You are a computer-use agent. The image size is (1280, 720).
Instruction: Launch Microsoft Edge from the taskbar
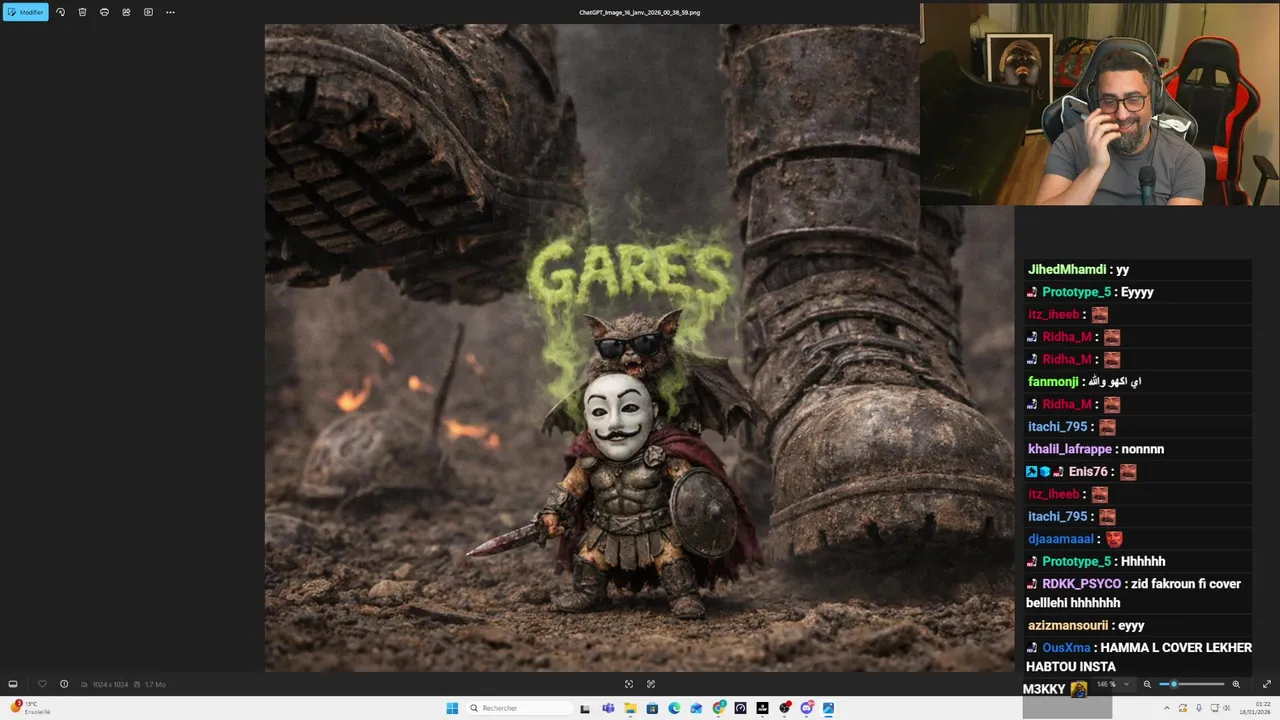pyautogui.click(x=674, y=708)
